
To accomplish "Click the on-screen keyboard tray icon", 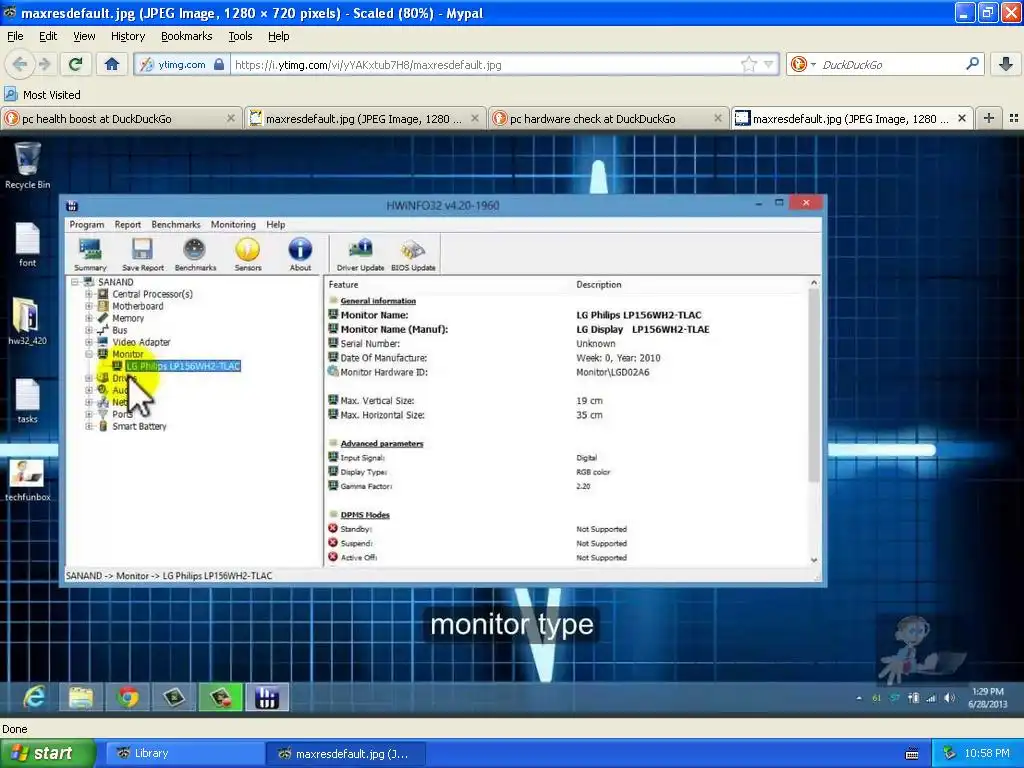I will click(912, 754).
